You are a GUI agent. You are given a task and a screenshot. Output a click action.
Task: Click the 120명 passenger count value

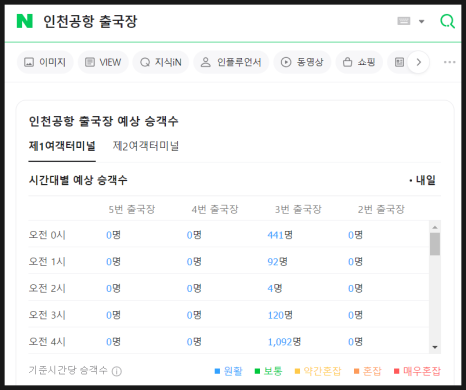click(280, 315)
